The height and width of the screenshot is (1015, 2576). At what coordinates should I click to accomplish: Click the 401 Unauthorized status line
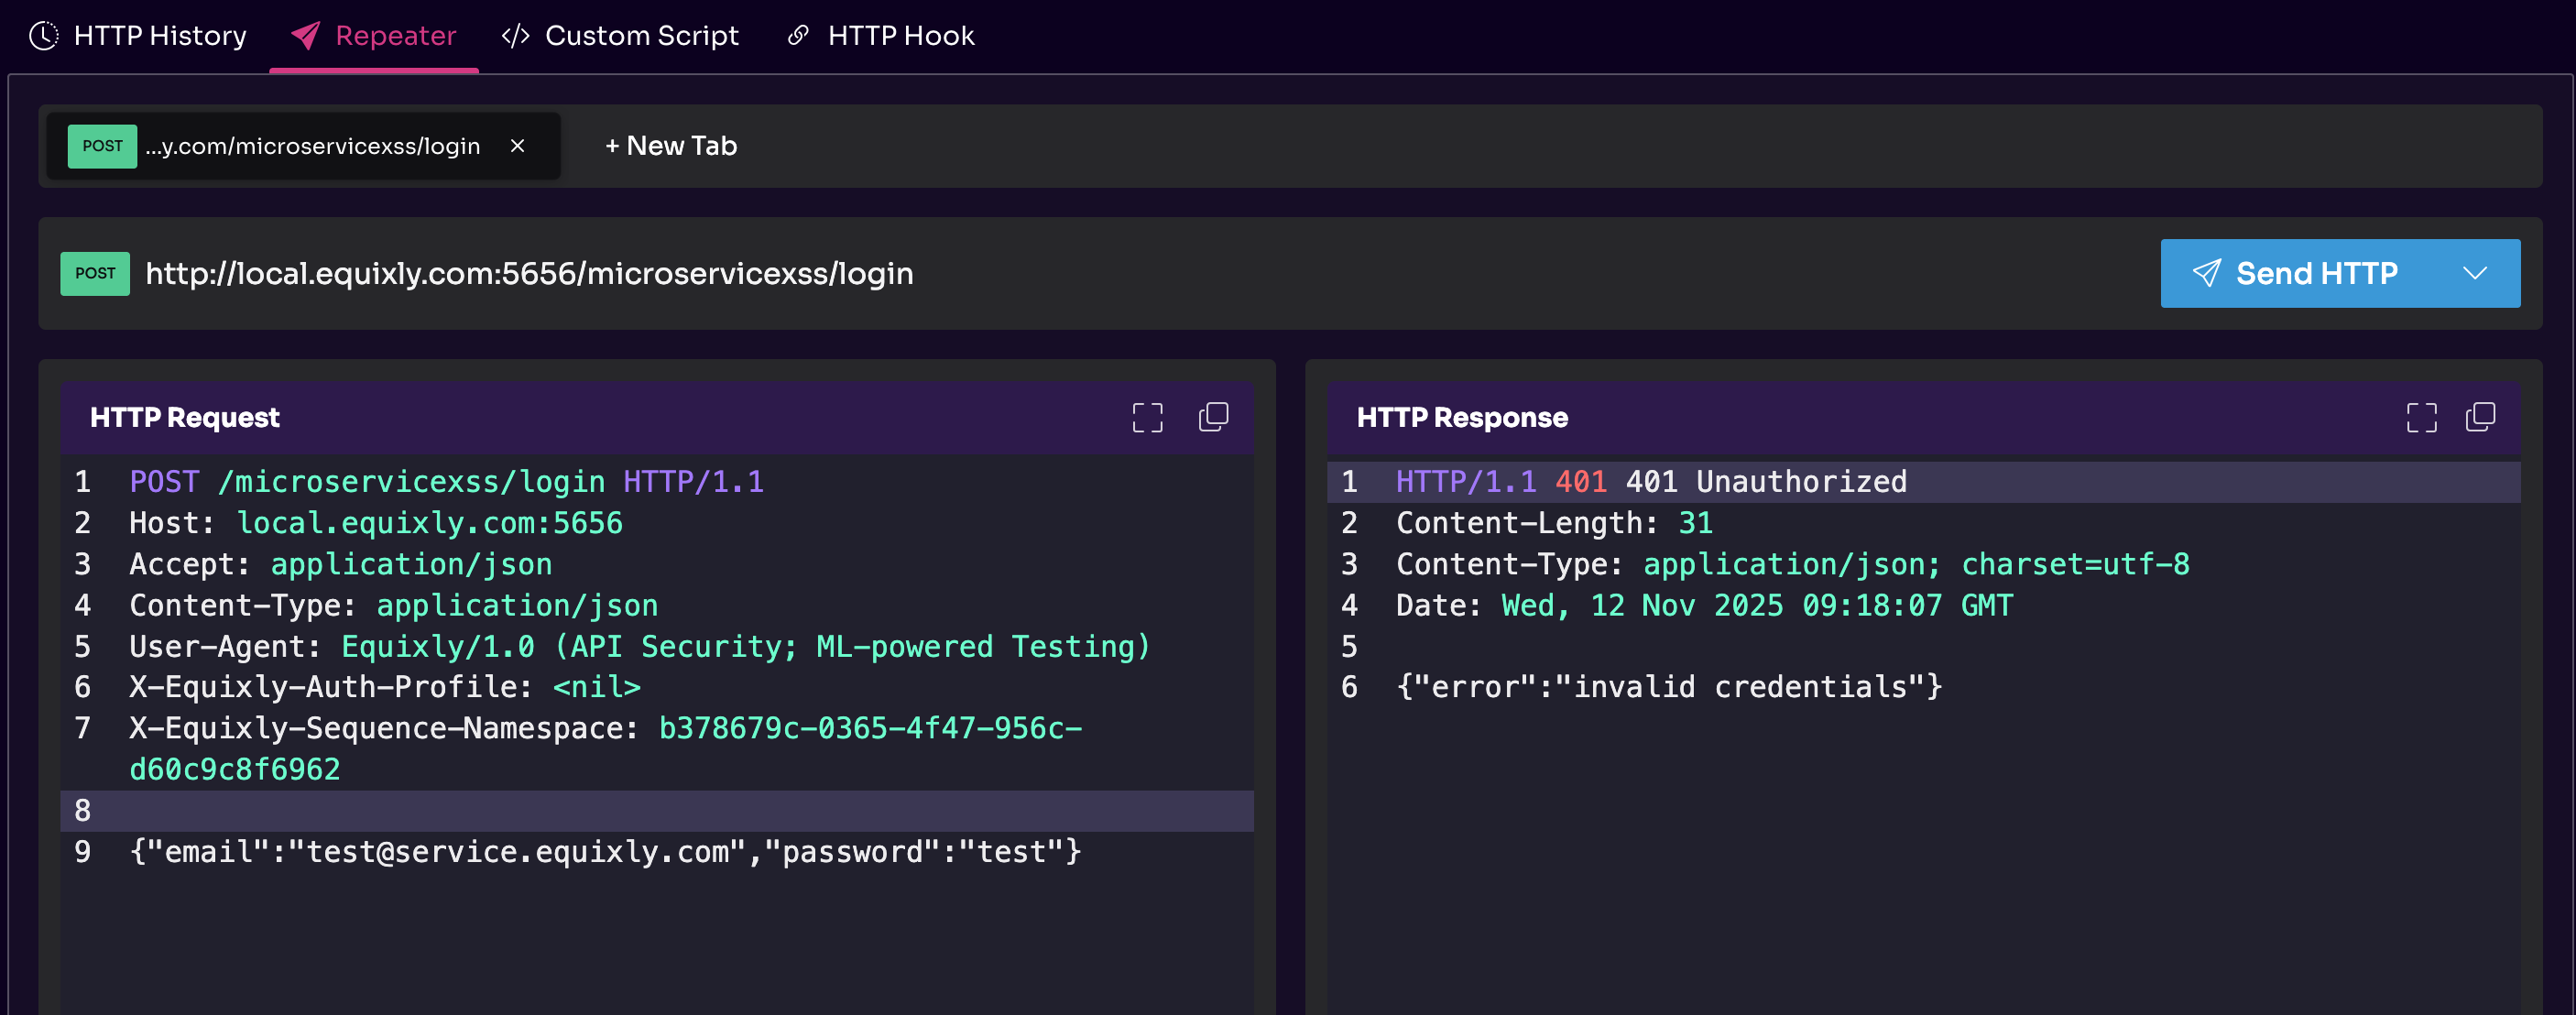(1650, 482)
